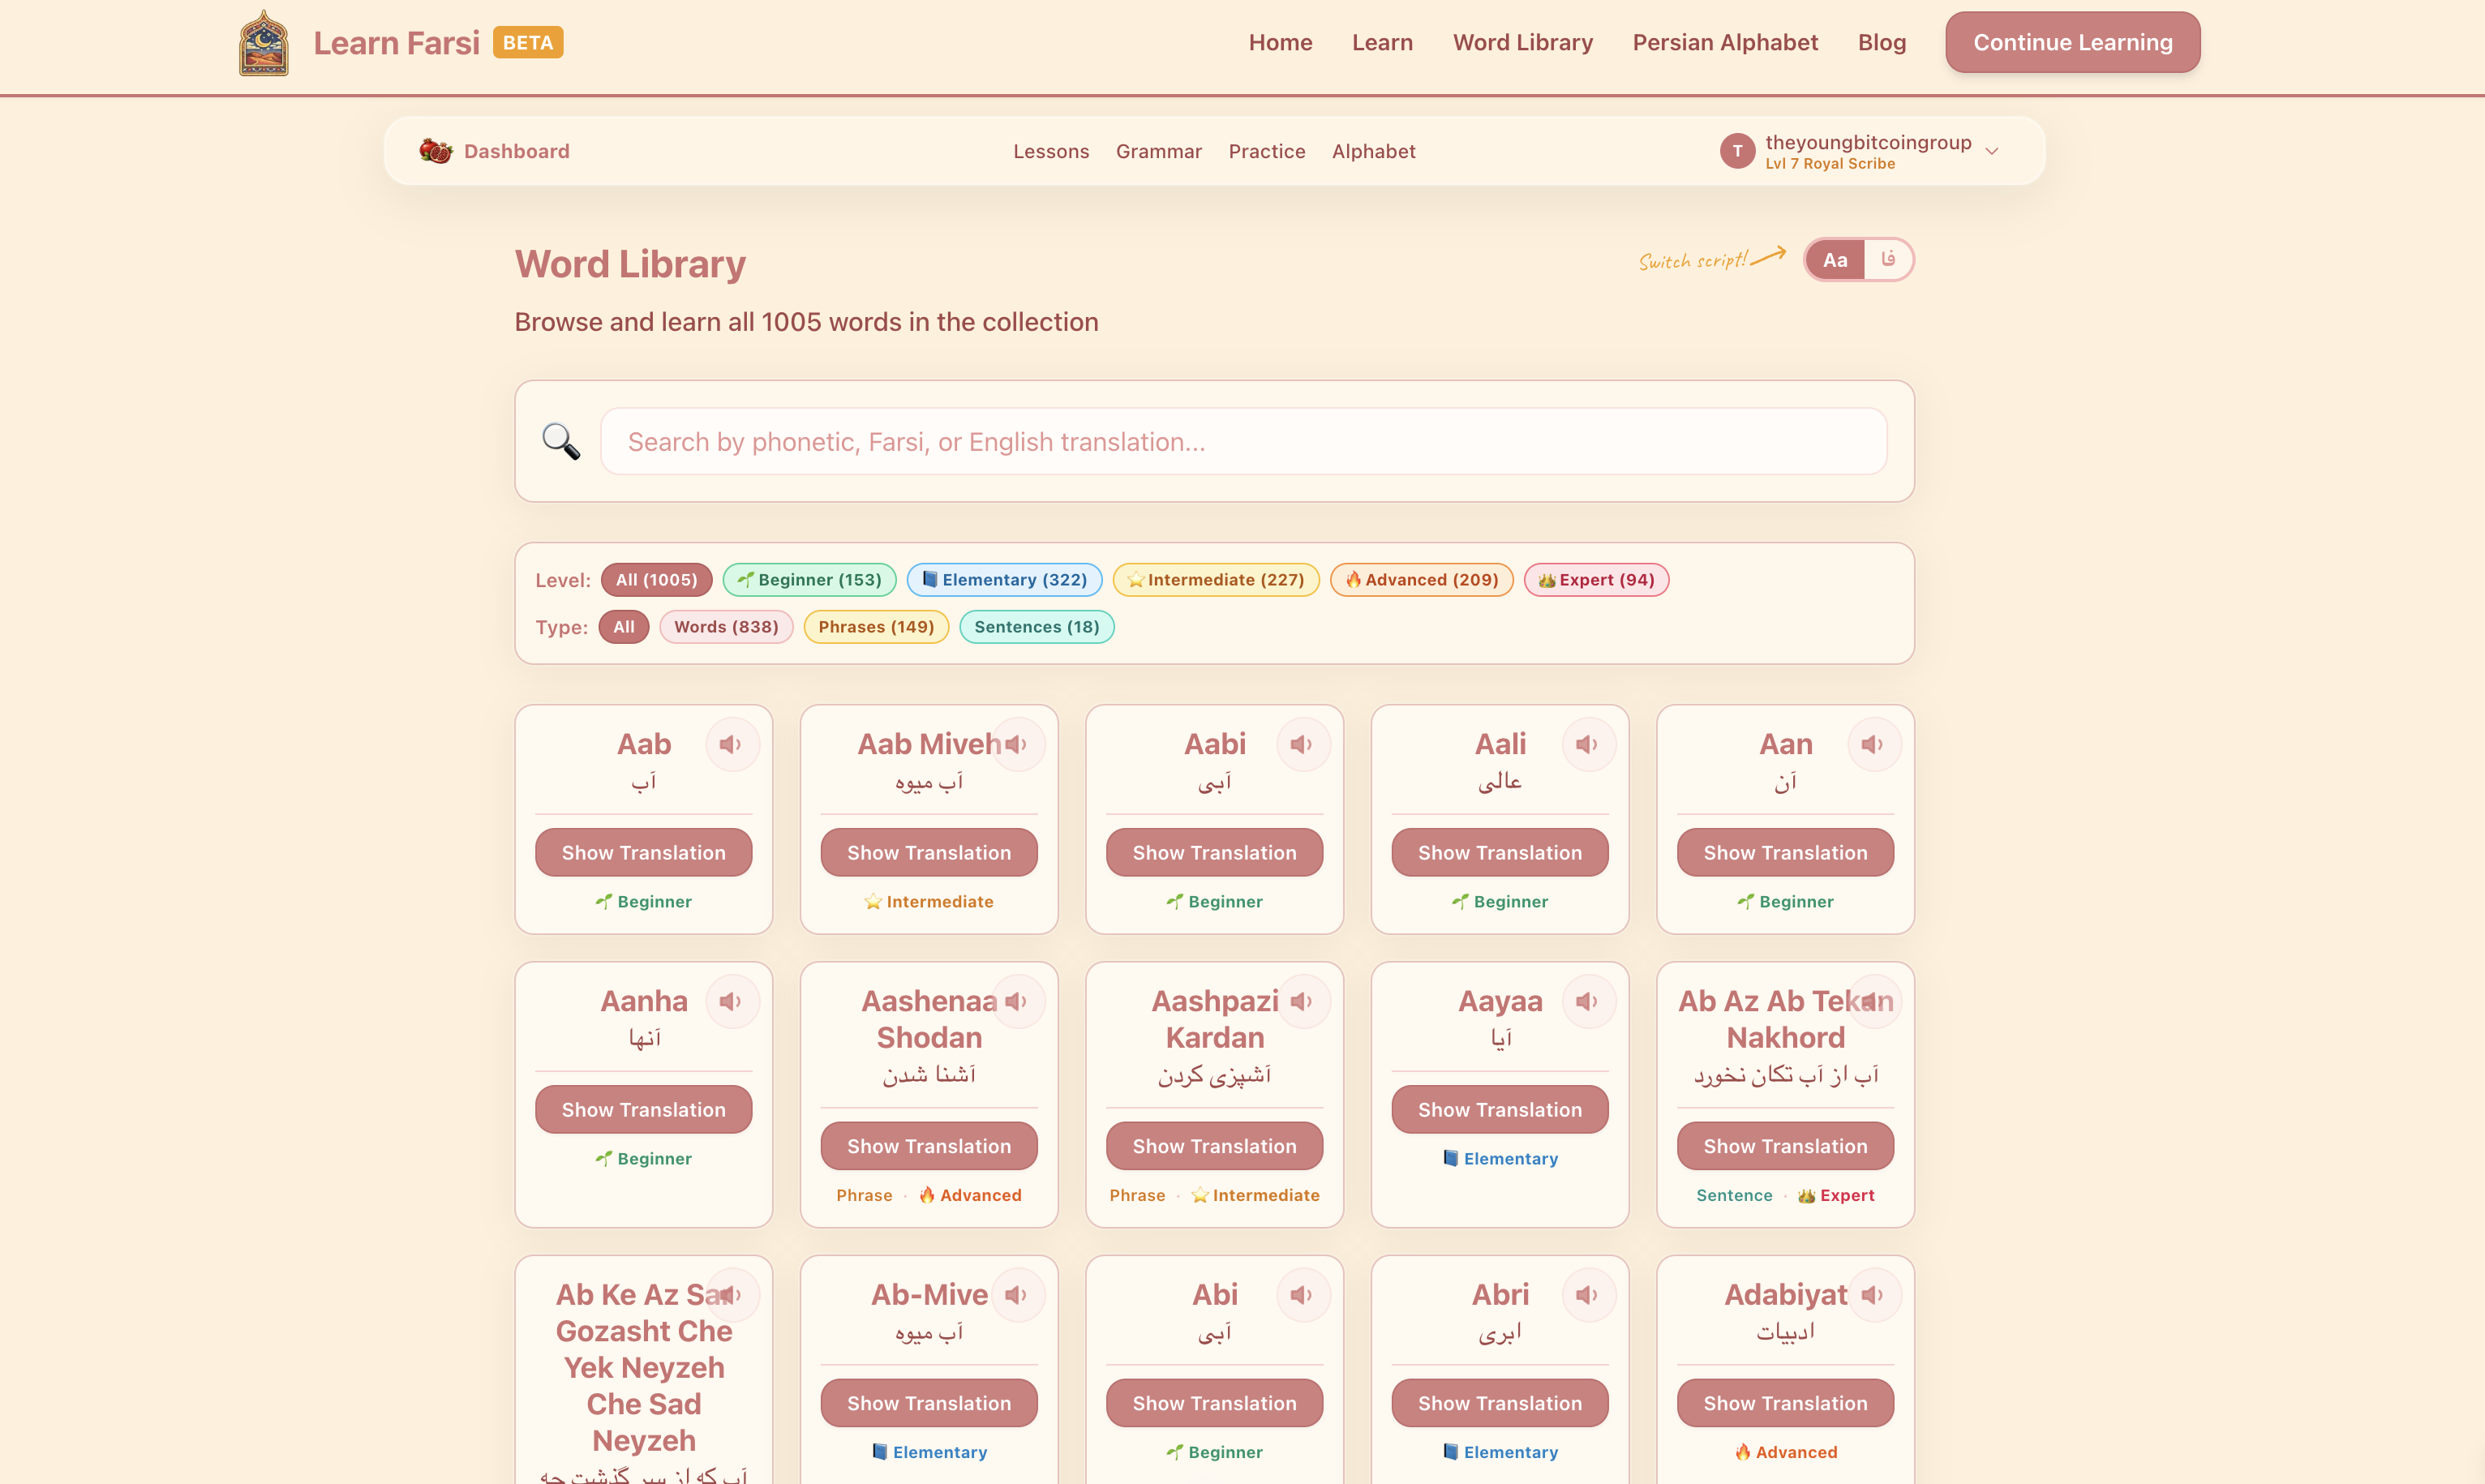Image resolution: width=2485 pixels, height=1484 pixels.
Task: Filter words by Beginner level
Action: click(809, 579)
